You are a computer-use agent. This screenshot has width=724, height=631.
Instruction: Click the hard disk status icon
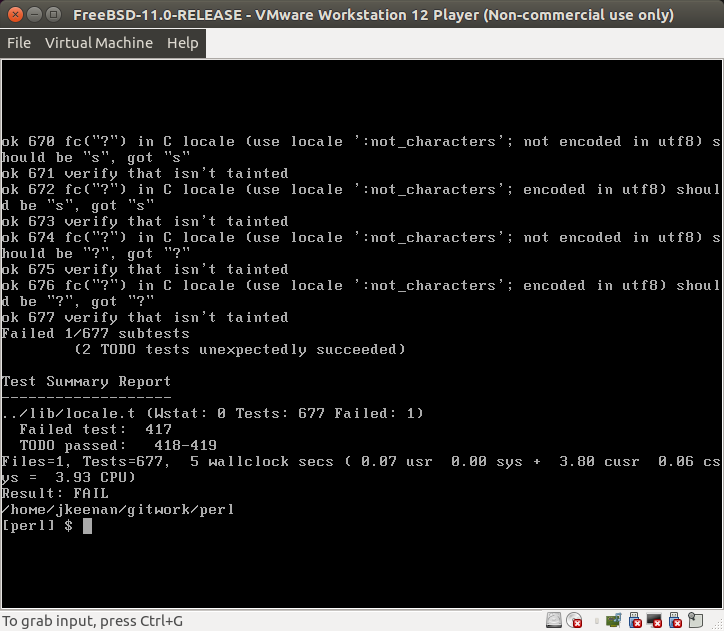pos(554,620)
